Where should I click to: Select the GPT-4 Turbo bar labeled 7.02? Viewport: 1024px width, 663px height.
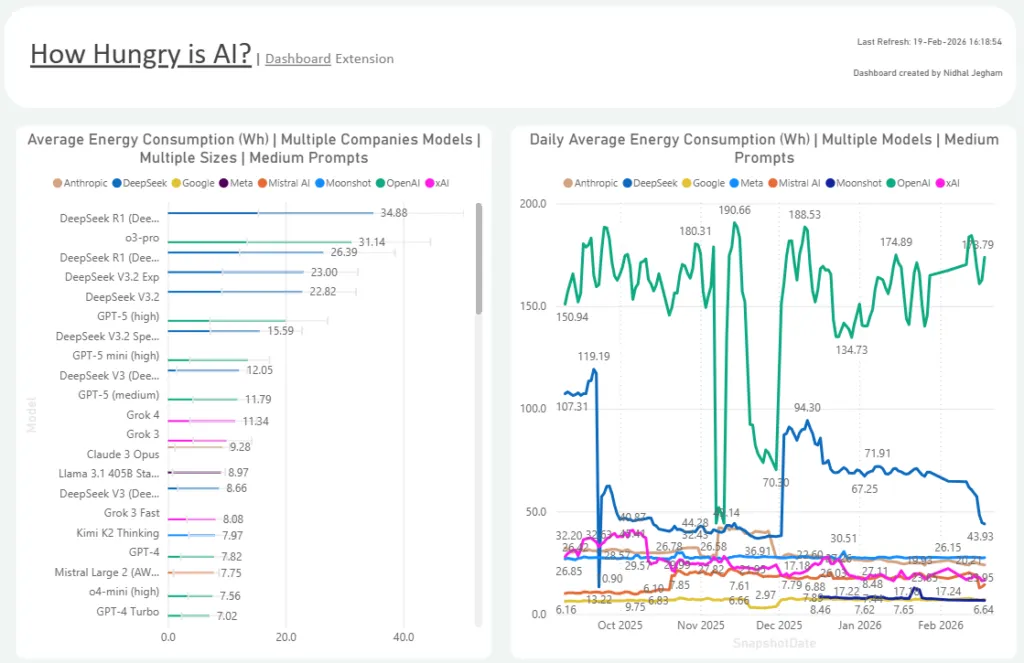coord(188,615)
